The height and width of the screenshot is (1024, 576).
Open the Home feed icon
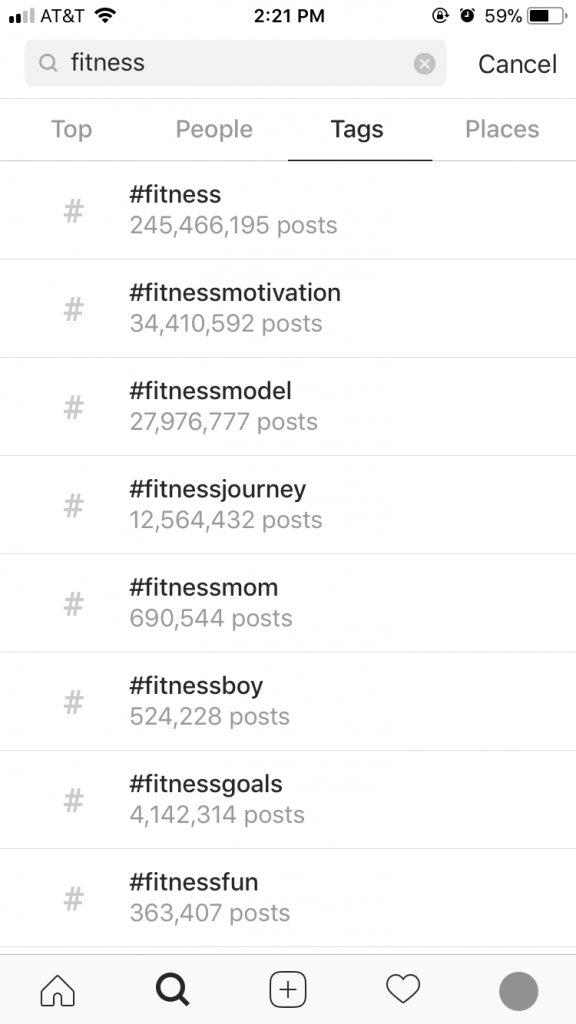pyautogui.click(x=57, y=989)
